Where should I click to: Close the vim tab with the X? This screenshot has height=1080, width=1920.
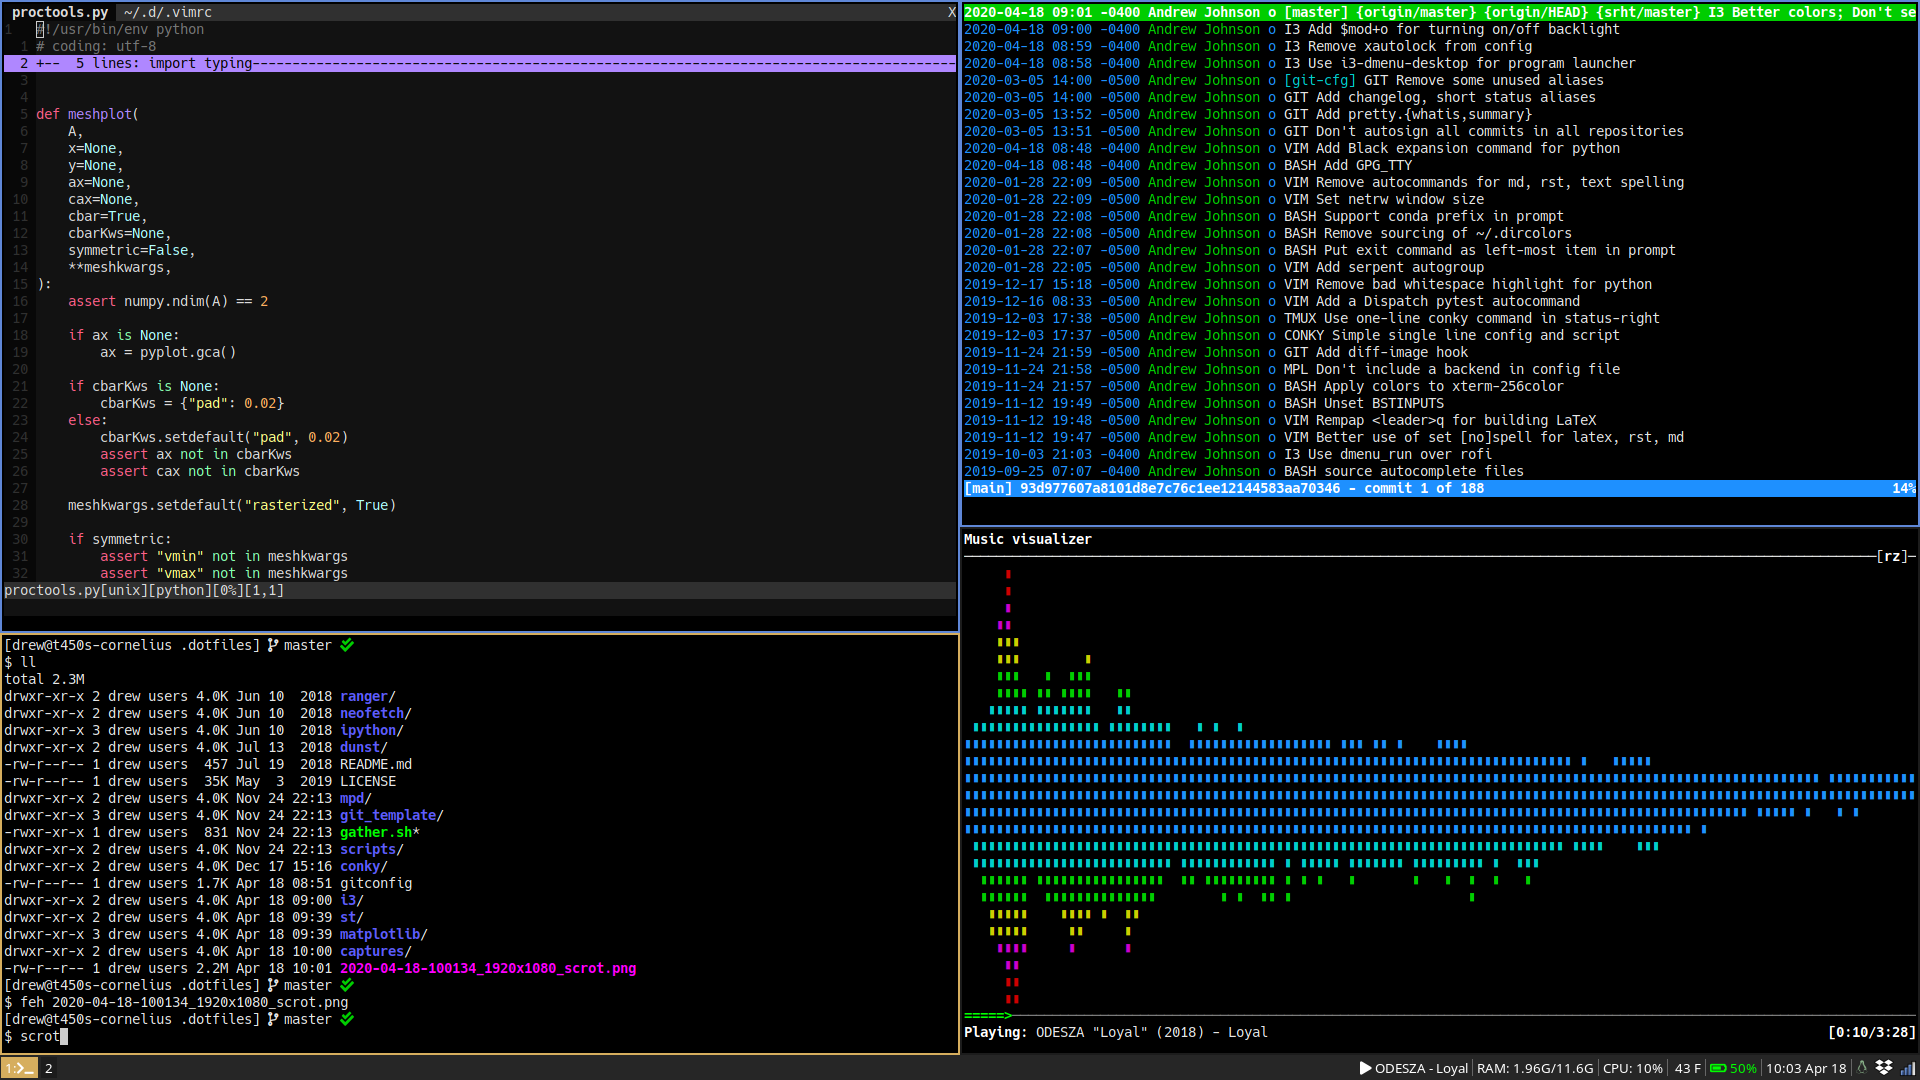coord(951,12)
